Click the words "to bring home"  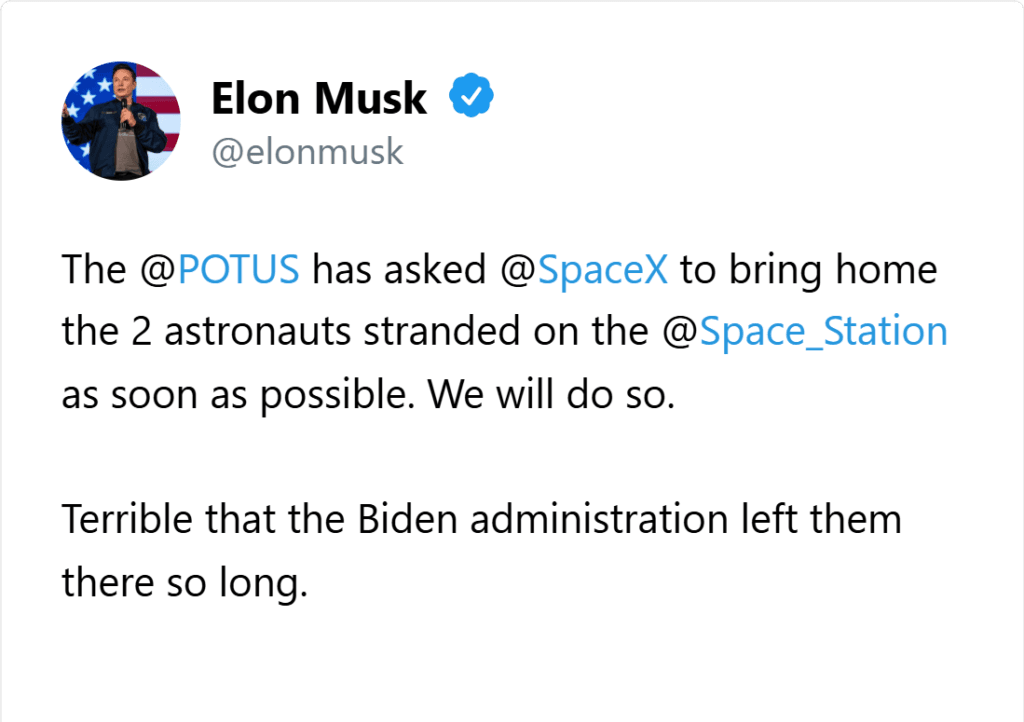[x=808, y=270]
